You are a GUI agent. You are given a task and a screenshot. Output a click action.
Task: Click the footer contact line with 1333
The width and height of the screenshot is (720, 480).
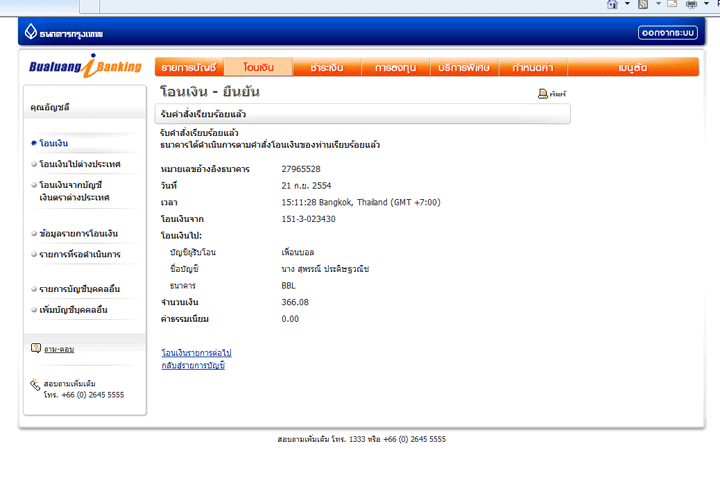pos(361,439)
